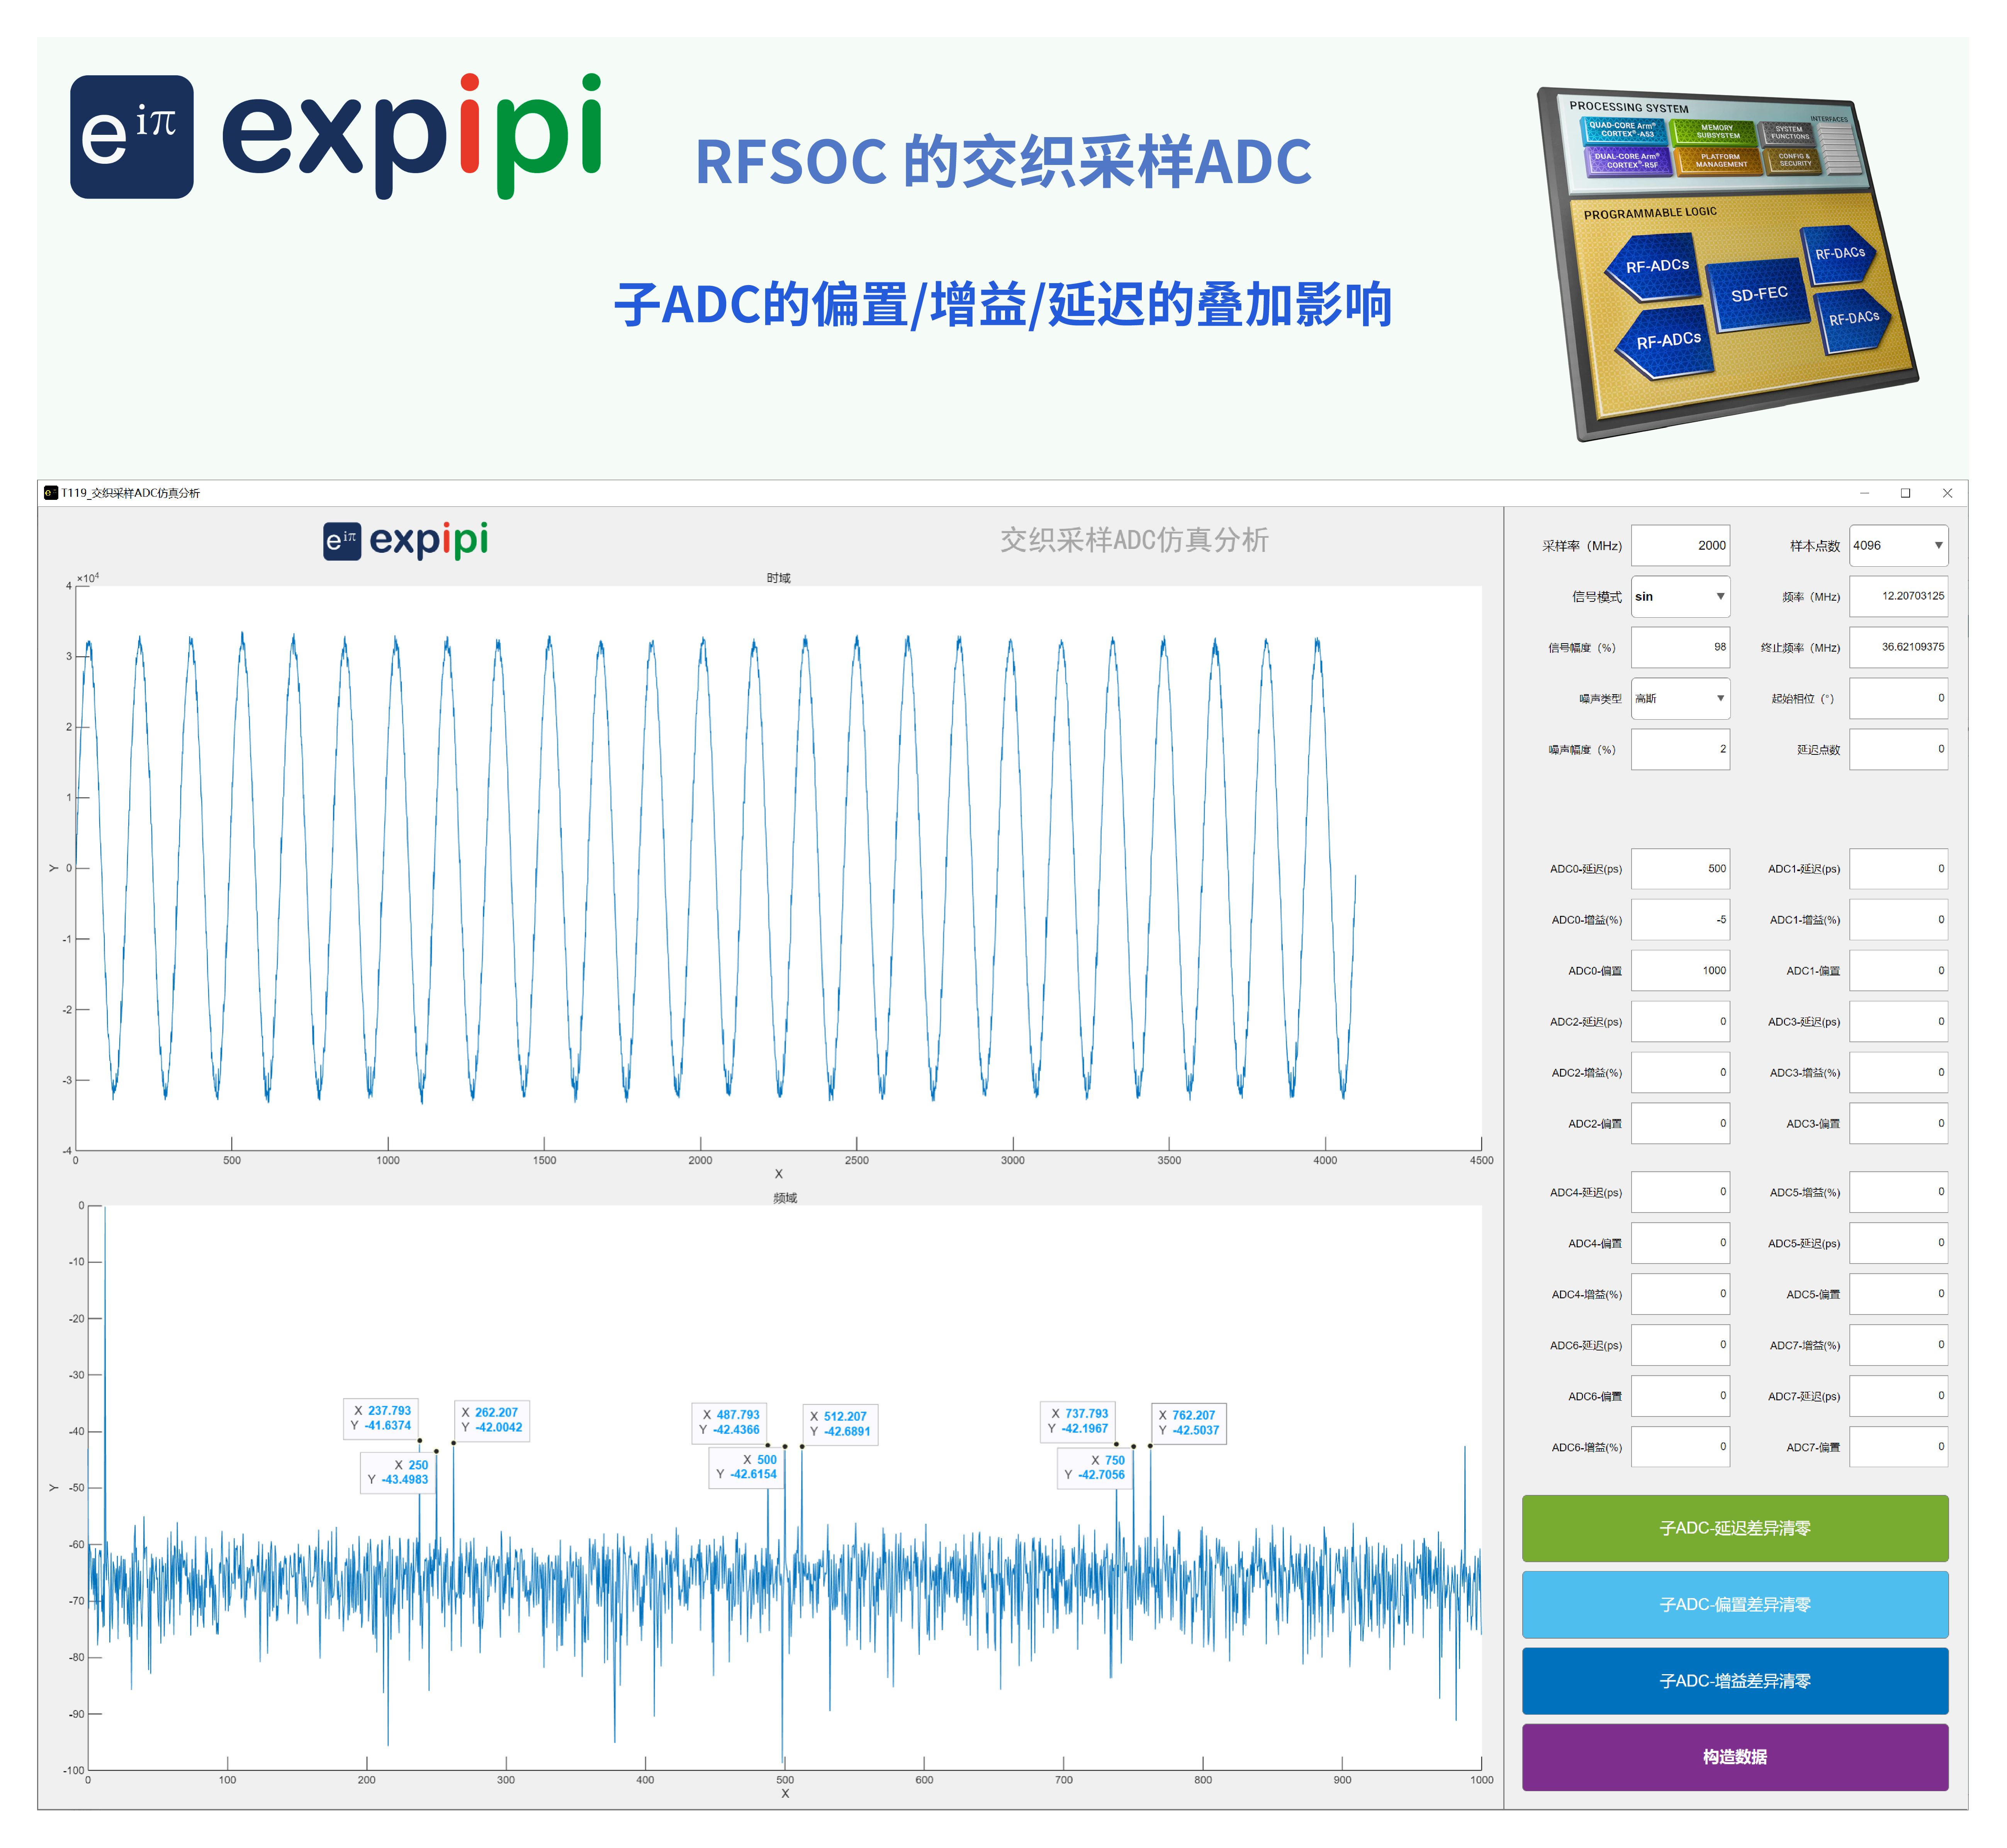Click the ADC4-增益(%) input field
This screenshot has height=1848, width=2007.
(1680, 1294)
